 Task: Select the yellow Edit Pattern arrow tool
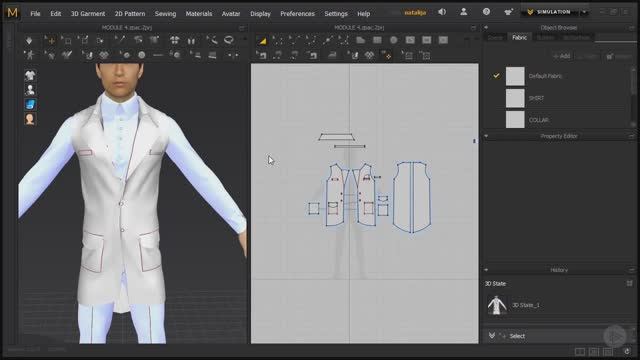tap(262, 40)
